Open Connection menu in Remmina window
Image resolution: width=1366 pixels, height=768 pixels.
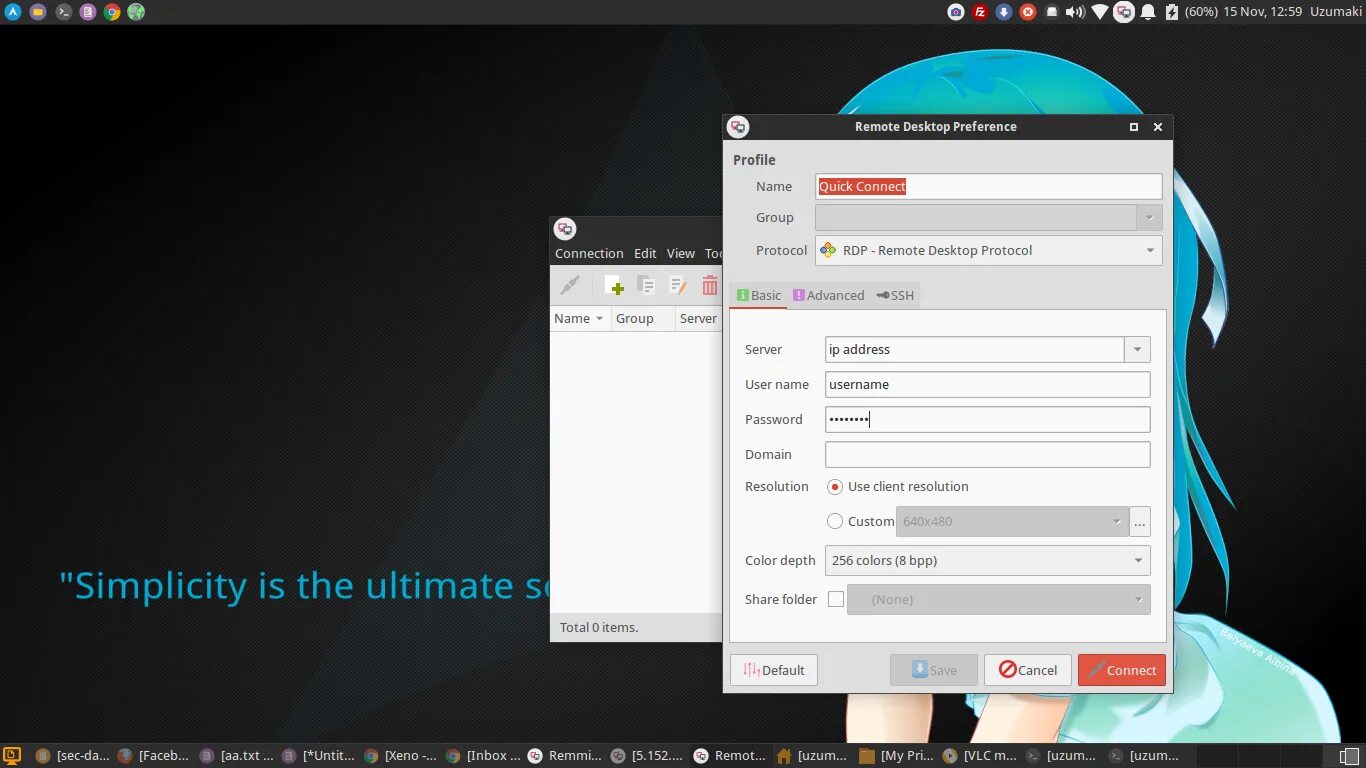click(589, 254)
